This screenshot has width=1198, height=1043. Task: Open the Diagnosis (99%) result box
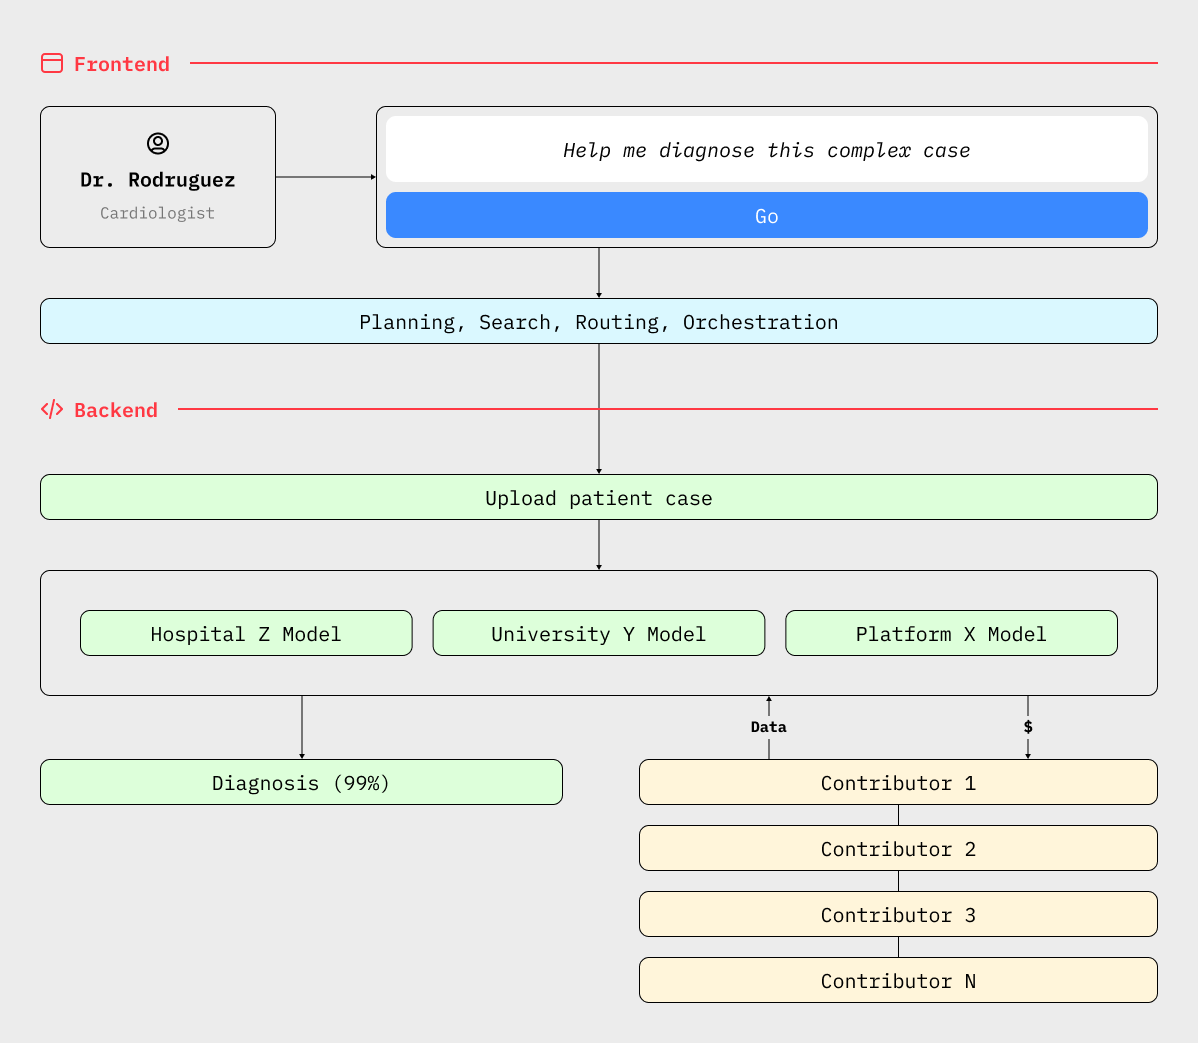[x=302, y=782]
